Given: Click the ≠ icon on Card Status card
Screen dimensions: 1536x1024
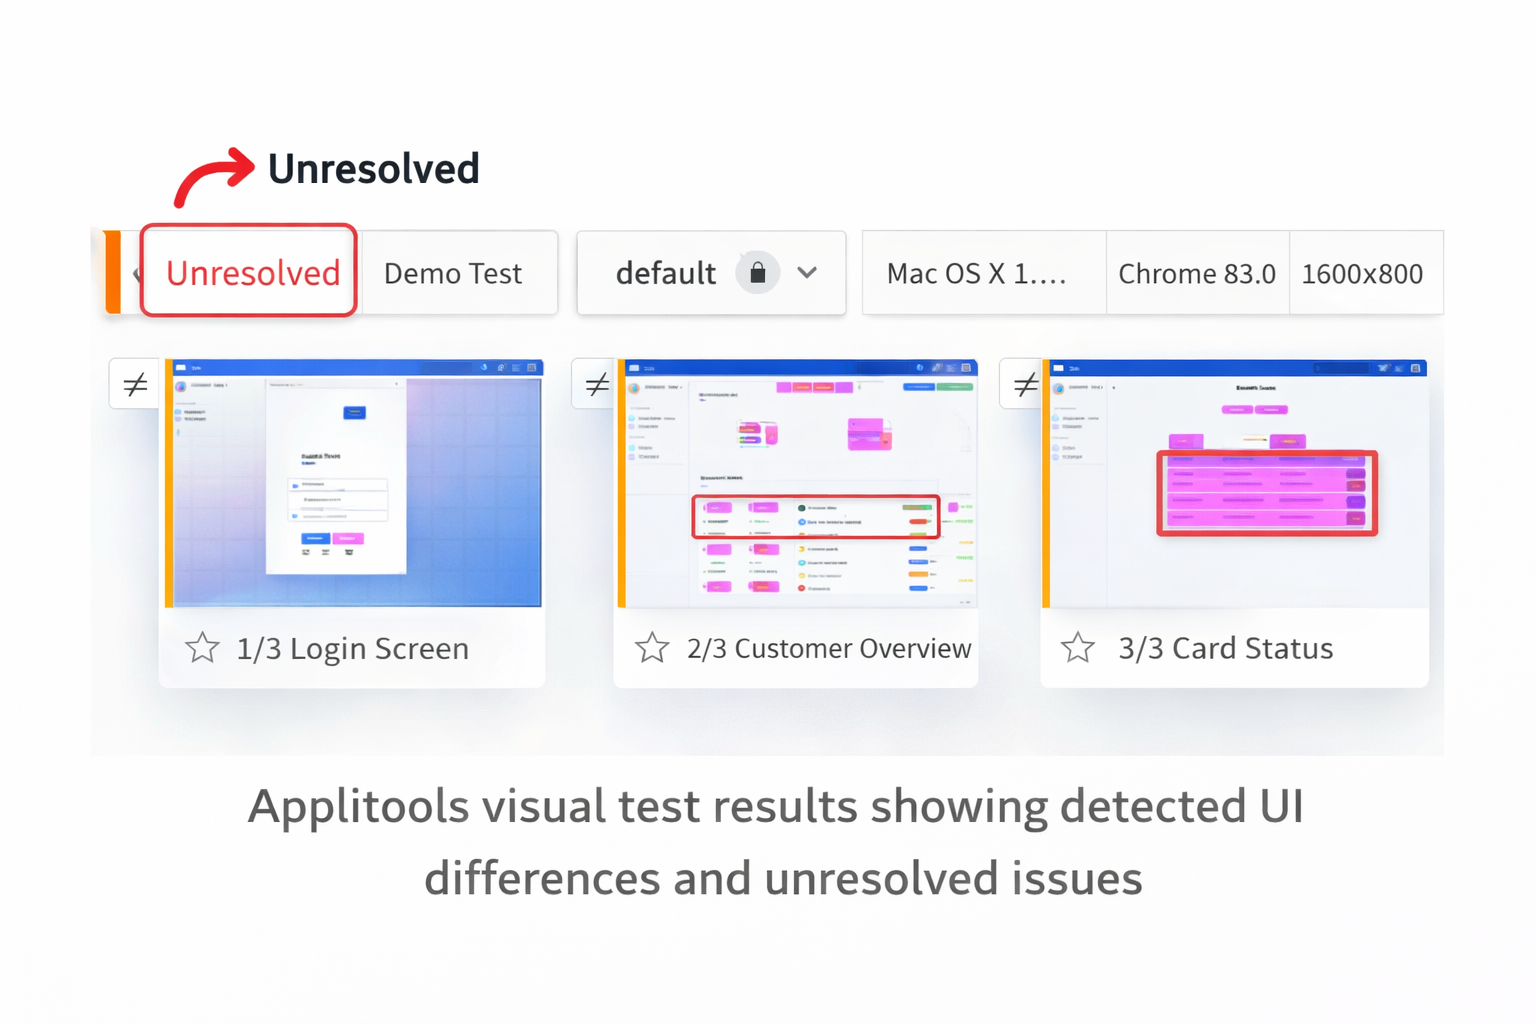Looking at the screenshot, I should 1023,383.
